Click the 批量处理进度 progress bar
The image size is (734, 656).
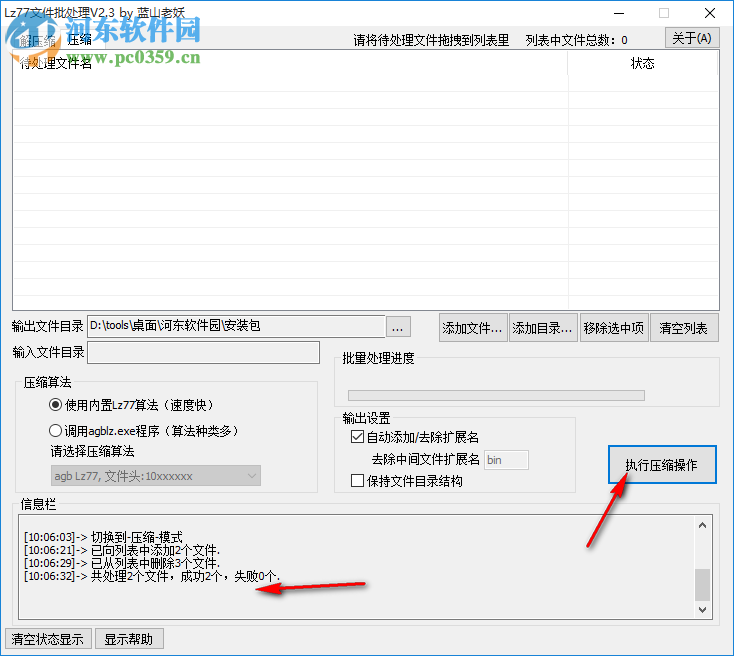tap(496, 396)
